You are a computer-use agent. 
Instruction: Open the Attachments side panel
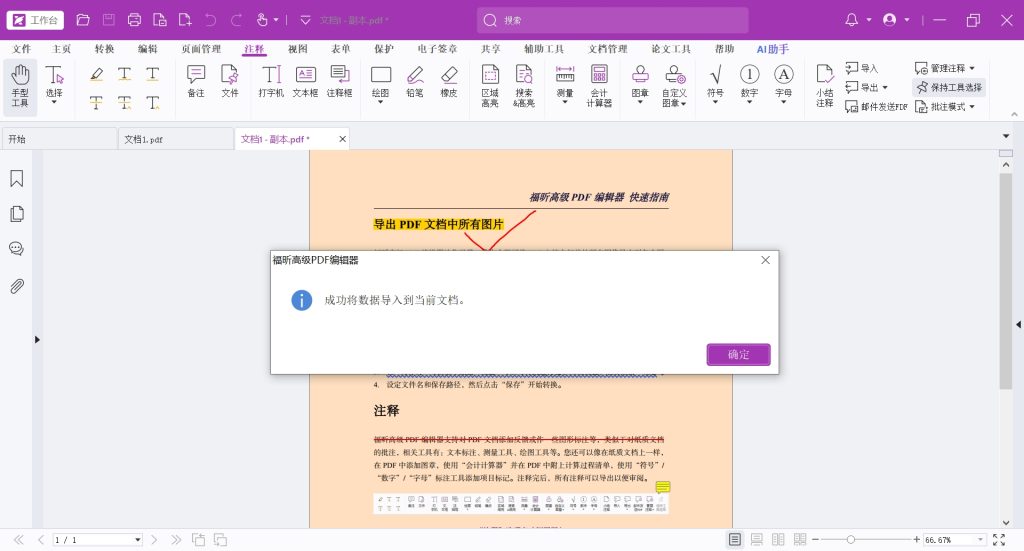pyautogui.click(x=17, y=286)
